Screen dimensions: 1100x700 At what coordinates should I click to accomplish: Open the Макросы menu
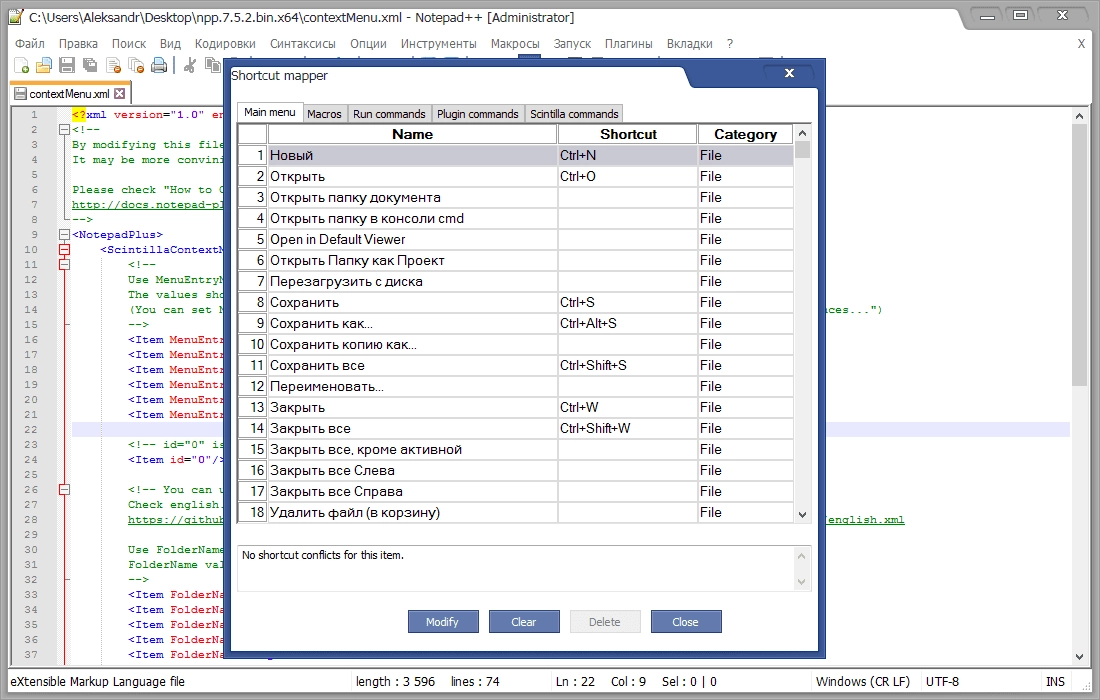coord(515,43)
